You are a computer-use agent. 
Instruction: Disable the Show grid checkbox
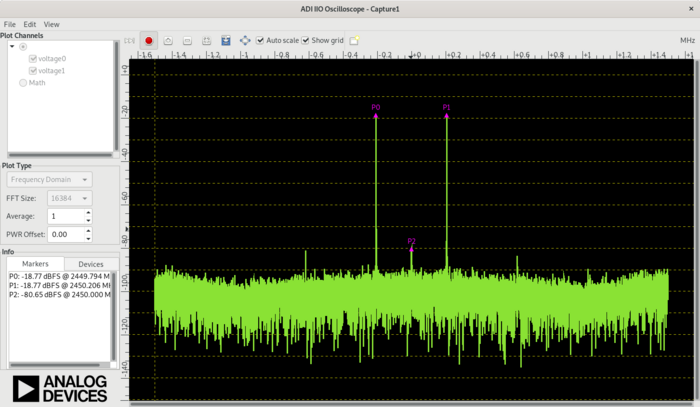(306, 41)
